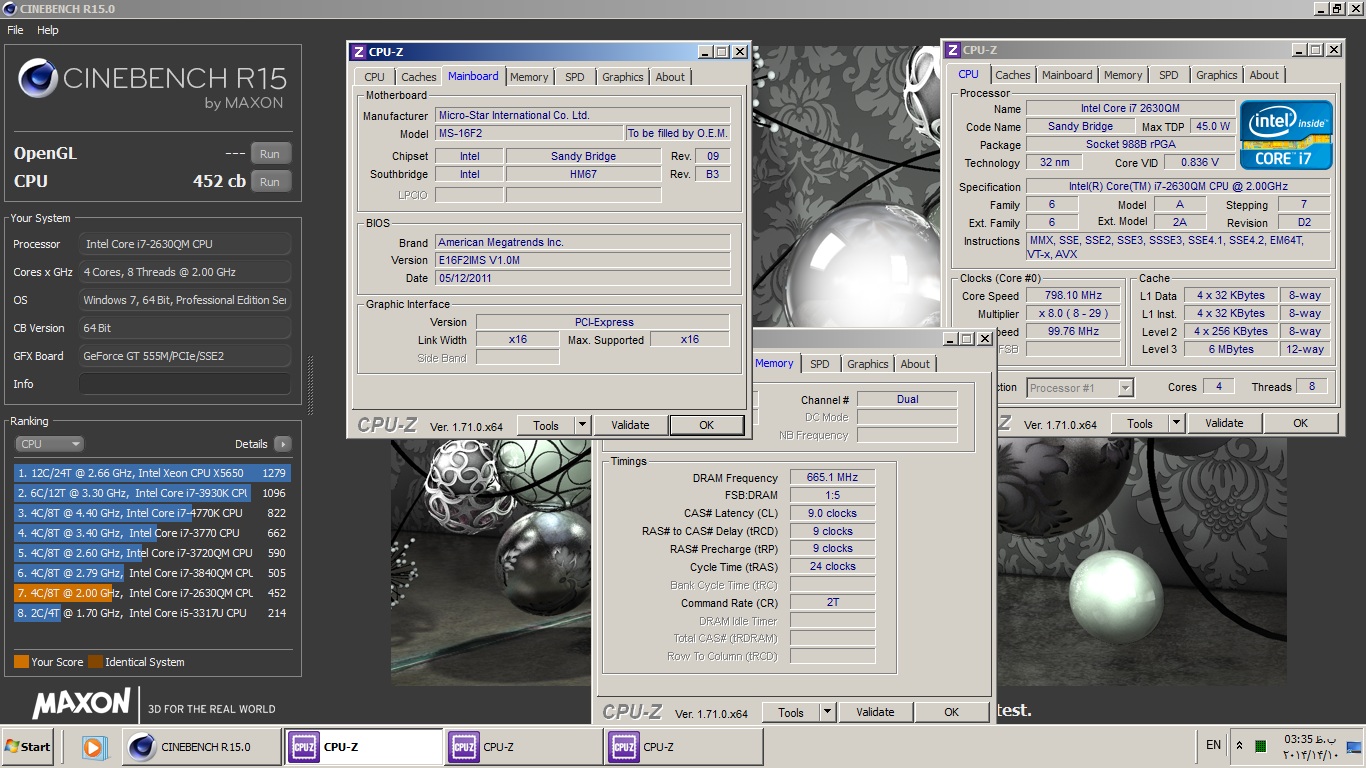This screenshot has width=1366, height=768.
Task: Click Tools button in CPU-Z CPU window
Action: point(1140,423)
